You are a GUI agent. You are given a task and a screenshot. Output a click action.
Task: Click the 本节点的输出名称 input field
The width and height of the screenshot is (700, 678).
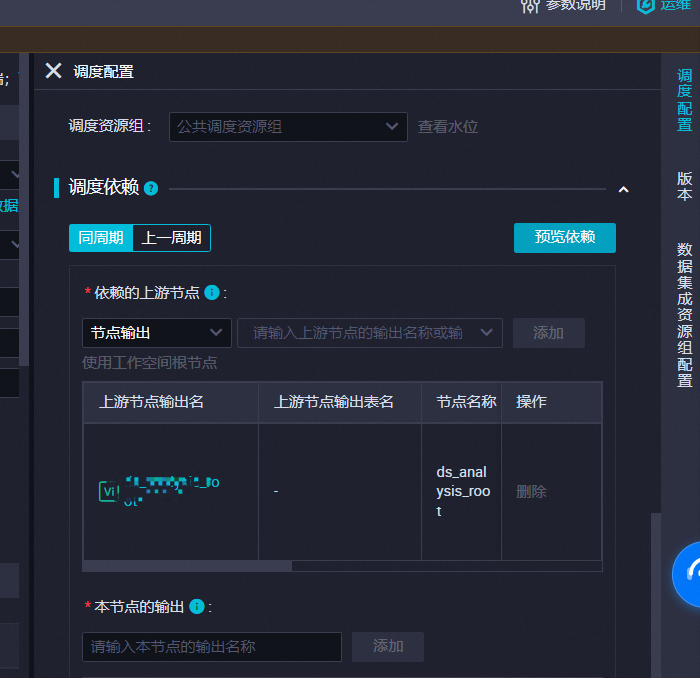[212, 646]
